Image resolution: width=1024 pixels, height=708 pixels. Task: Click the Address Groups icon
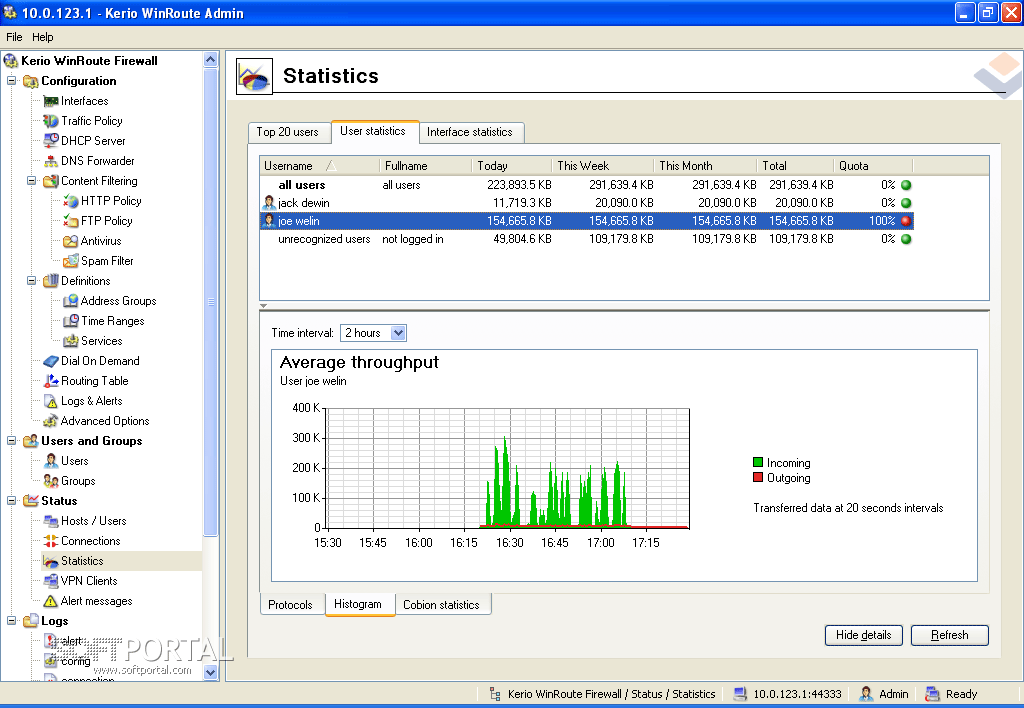(71, 301)
